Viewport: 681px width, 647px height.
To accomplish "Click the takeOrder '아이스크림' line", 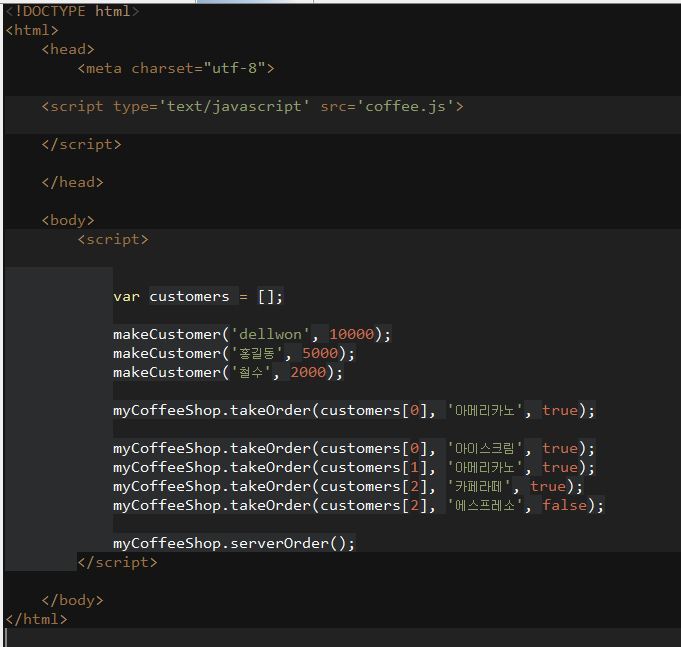I will [354, 449].
